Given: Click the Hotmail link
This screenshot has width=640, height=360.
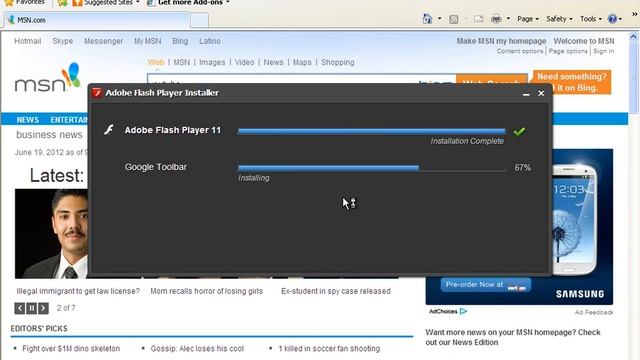Looking at the screenshot, I should point(28,41).
